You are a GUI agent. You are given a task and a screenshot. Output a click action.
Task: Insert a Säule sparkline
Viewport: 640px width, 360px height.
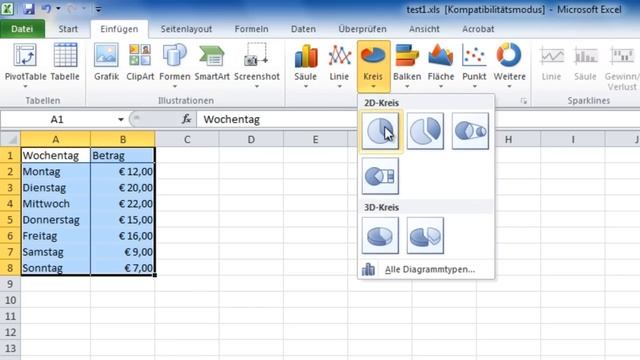click(x=585, y=63)
